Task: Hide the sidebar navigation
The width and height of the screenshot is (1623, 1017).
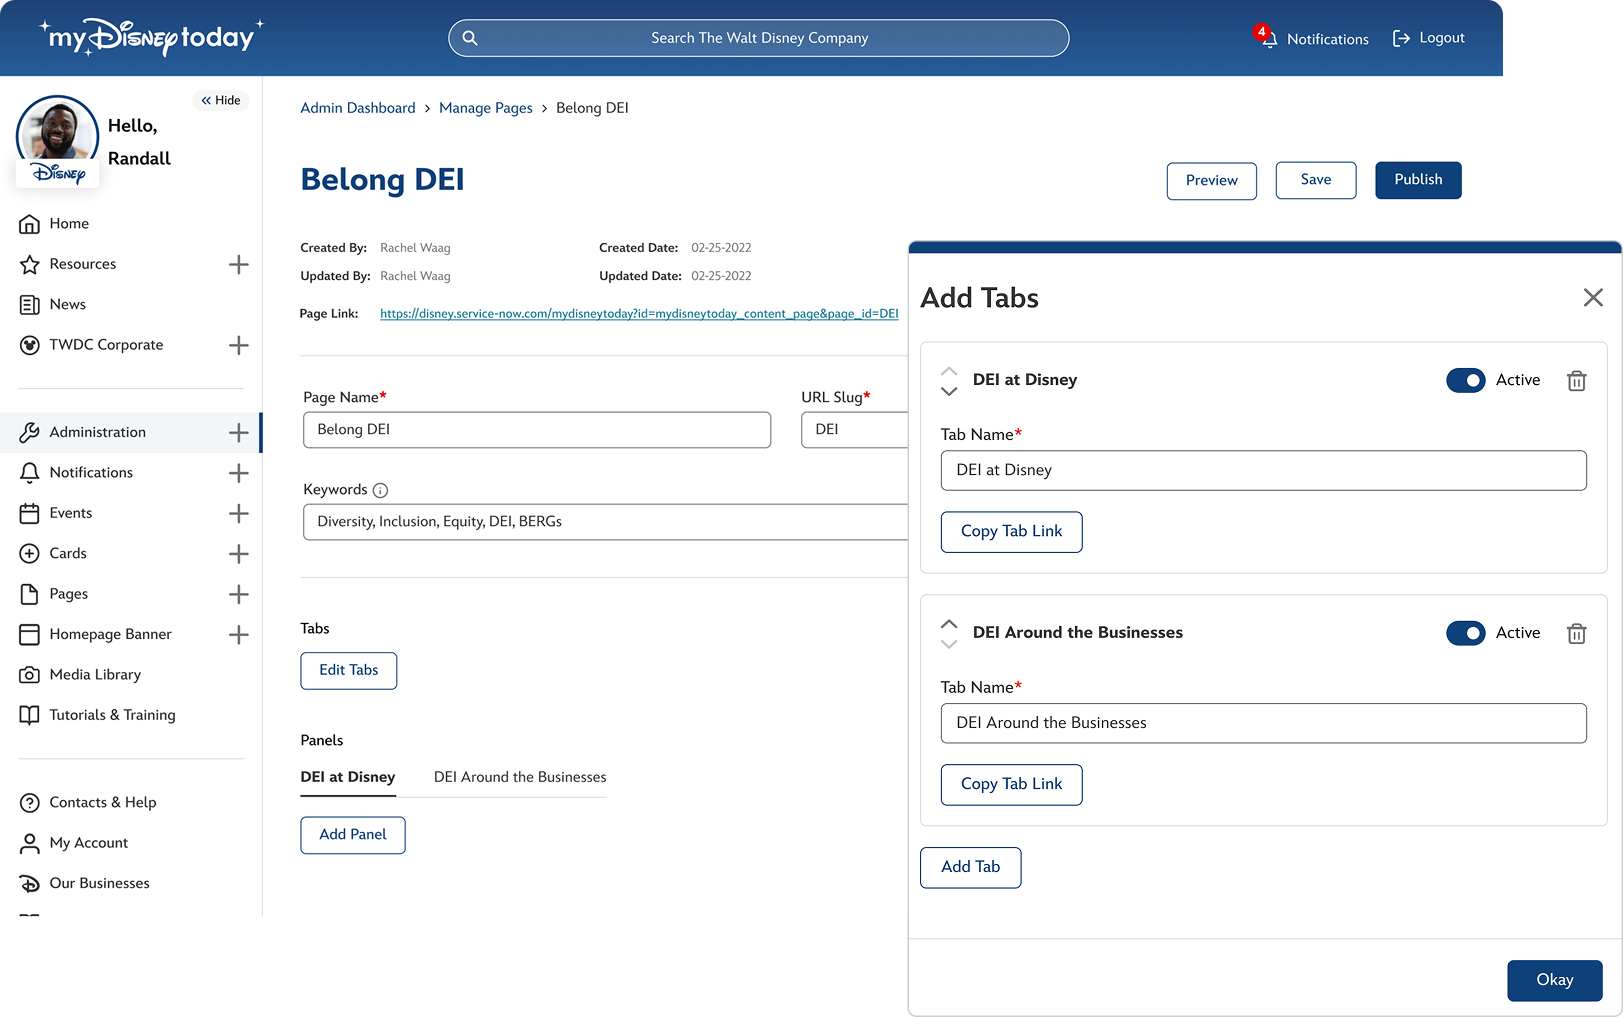Action: [x=221, y=100]
